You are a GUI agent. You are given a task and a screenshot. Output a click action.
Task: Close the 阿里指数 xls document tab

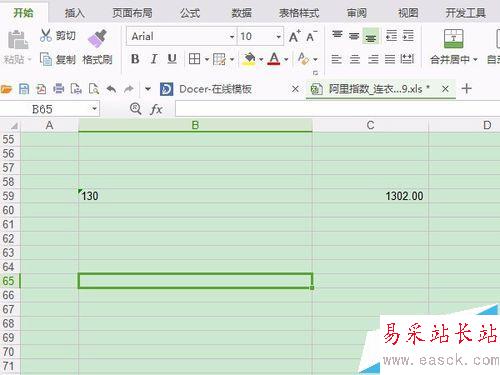[x=445, y=89]
